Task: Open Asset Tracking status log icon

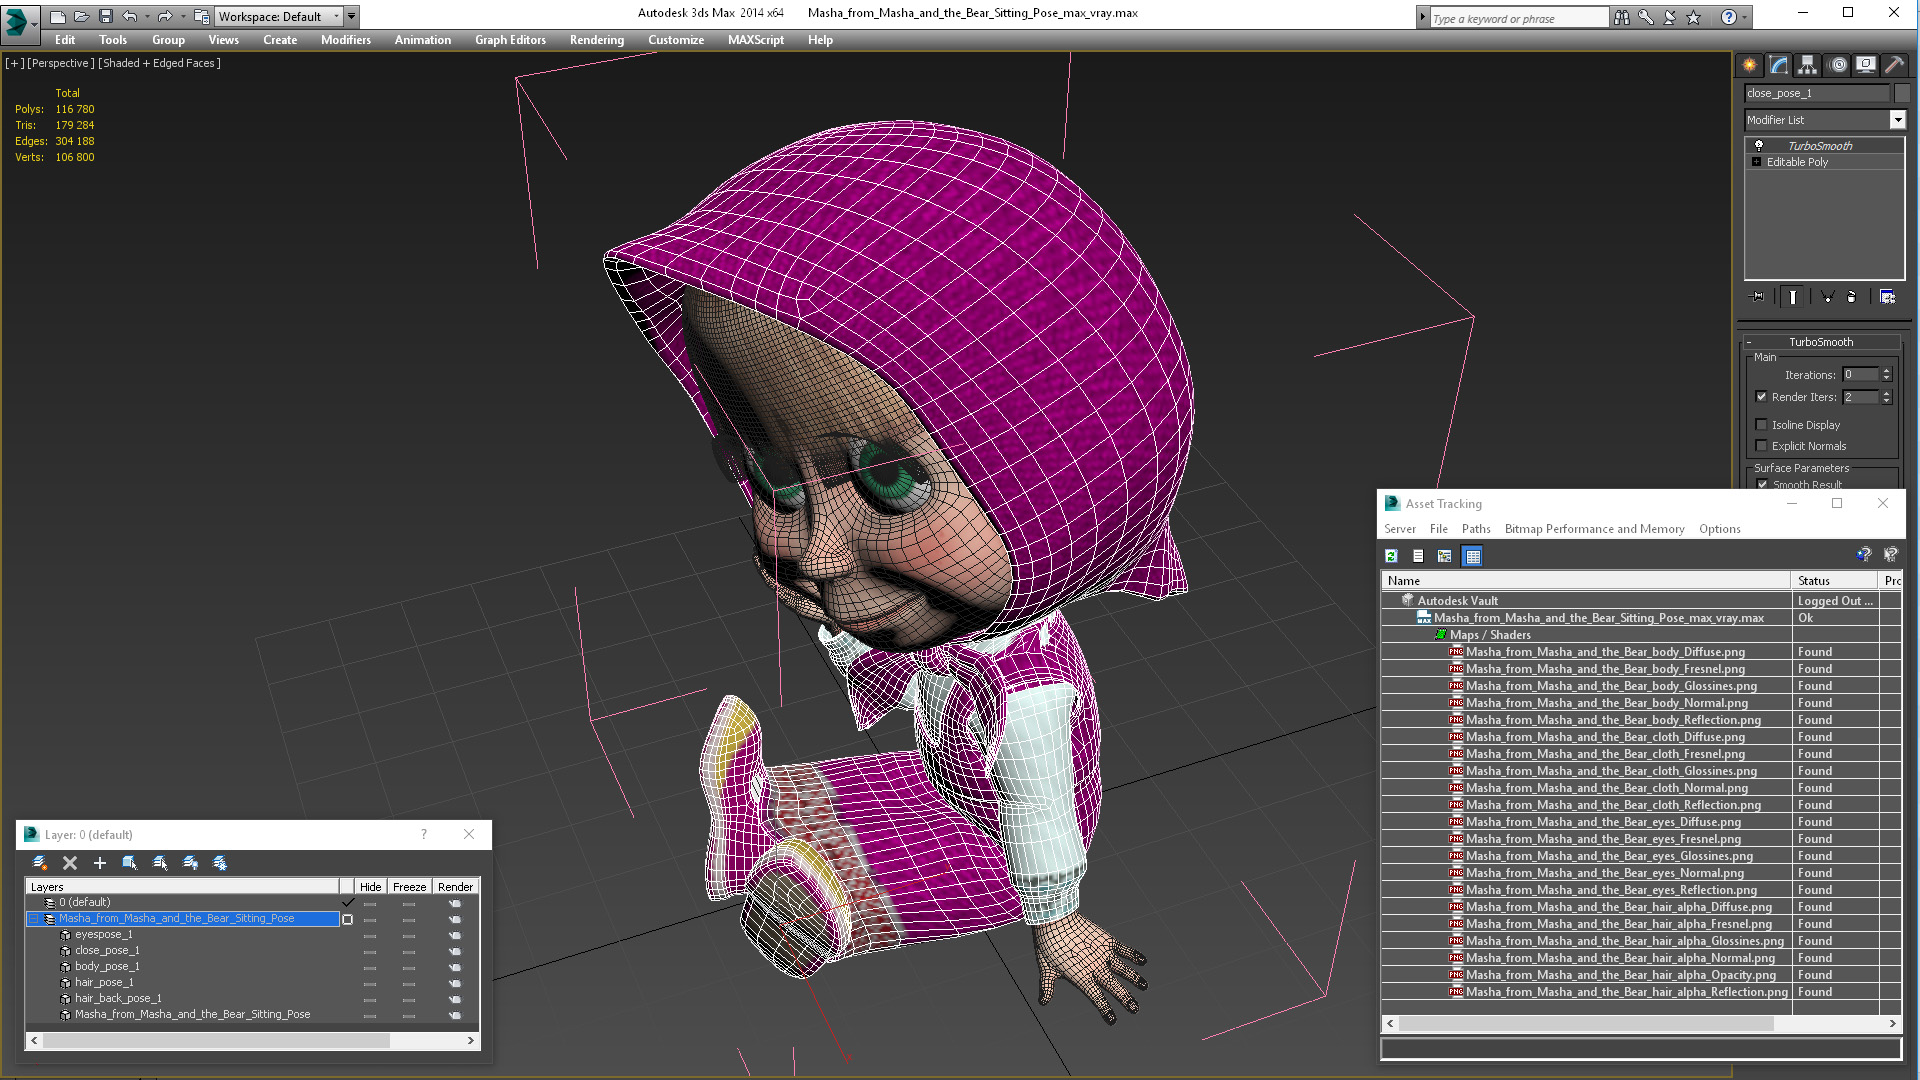Action: [x=1418, y=556]
